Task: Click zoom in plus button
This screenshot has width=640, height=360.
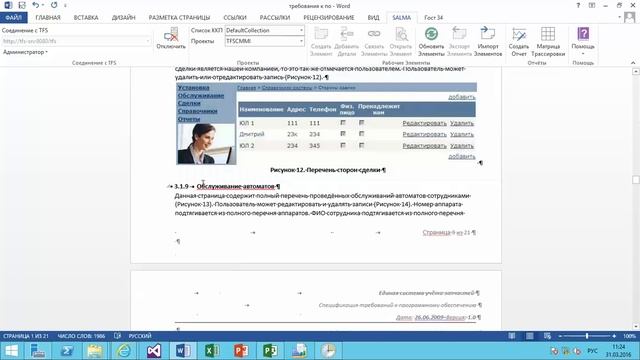Action: coord(614,336)
